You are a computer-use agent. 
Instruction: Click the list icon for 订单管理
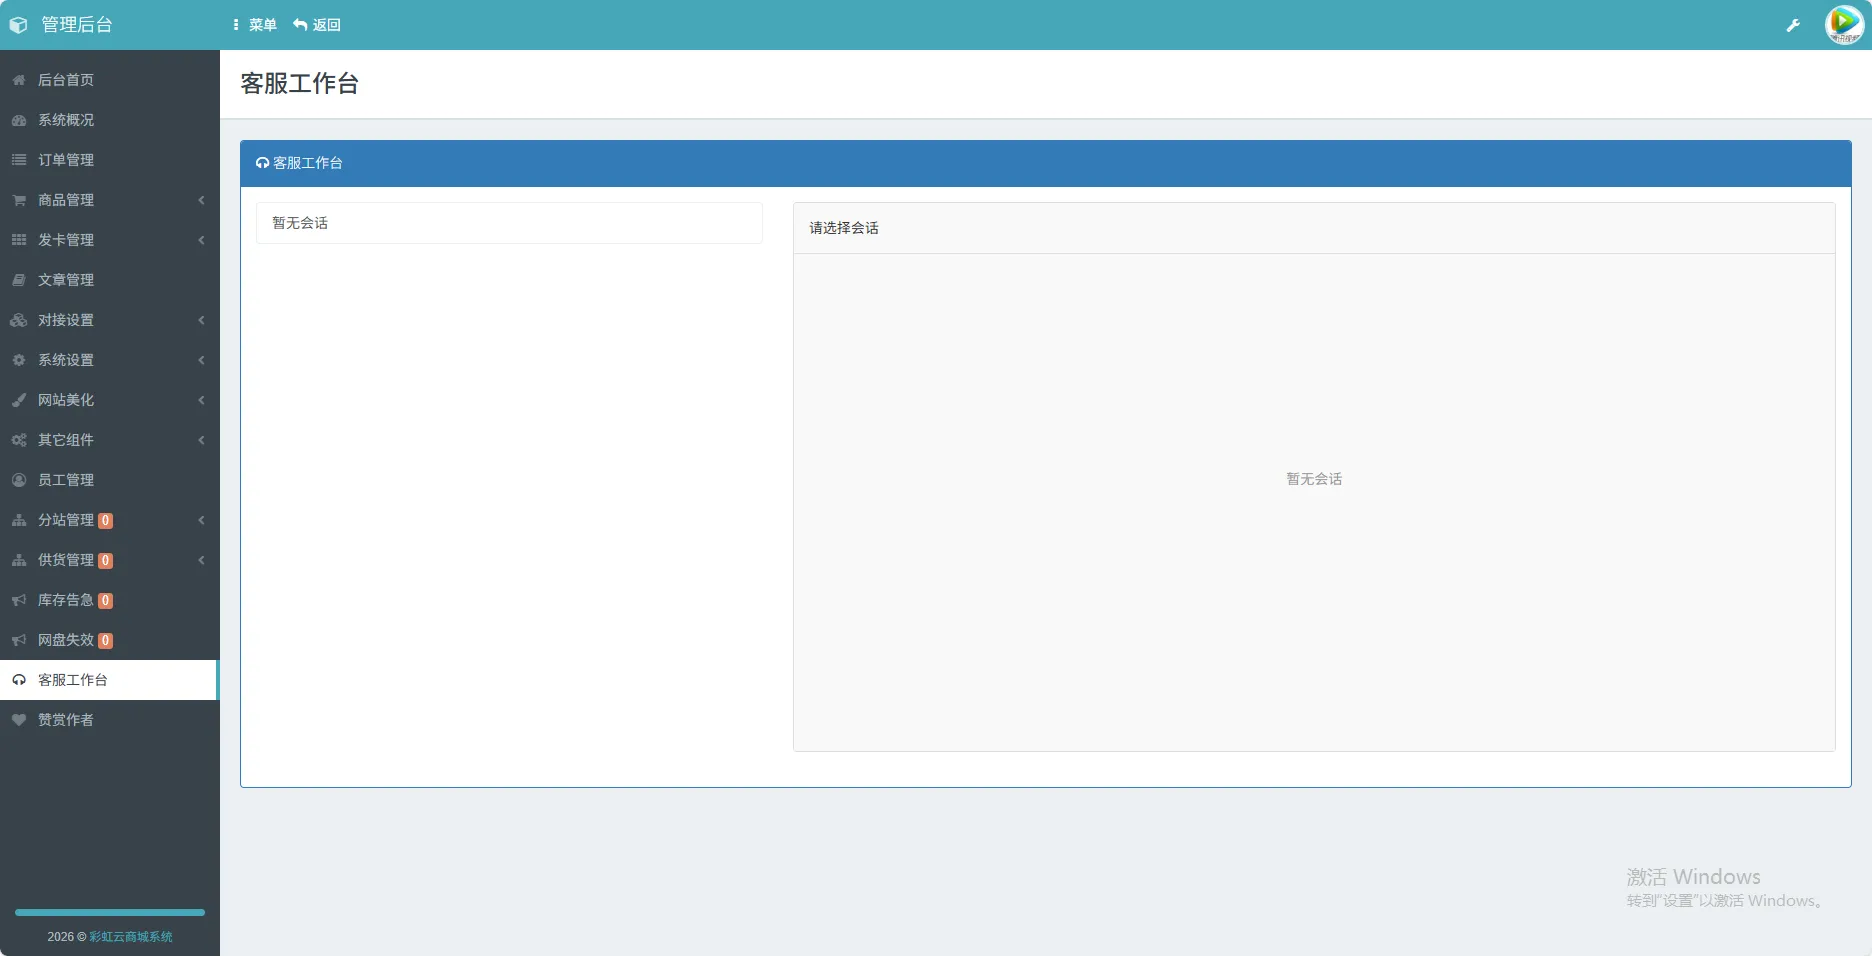click(19, 160)
